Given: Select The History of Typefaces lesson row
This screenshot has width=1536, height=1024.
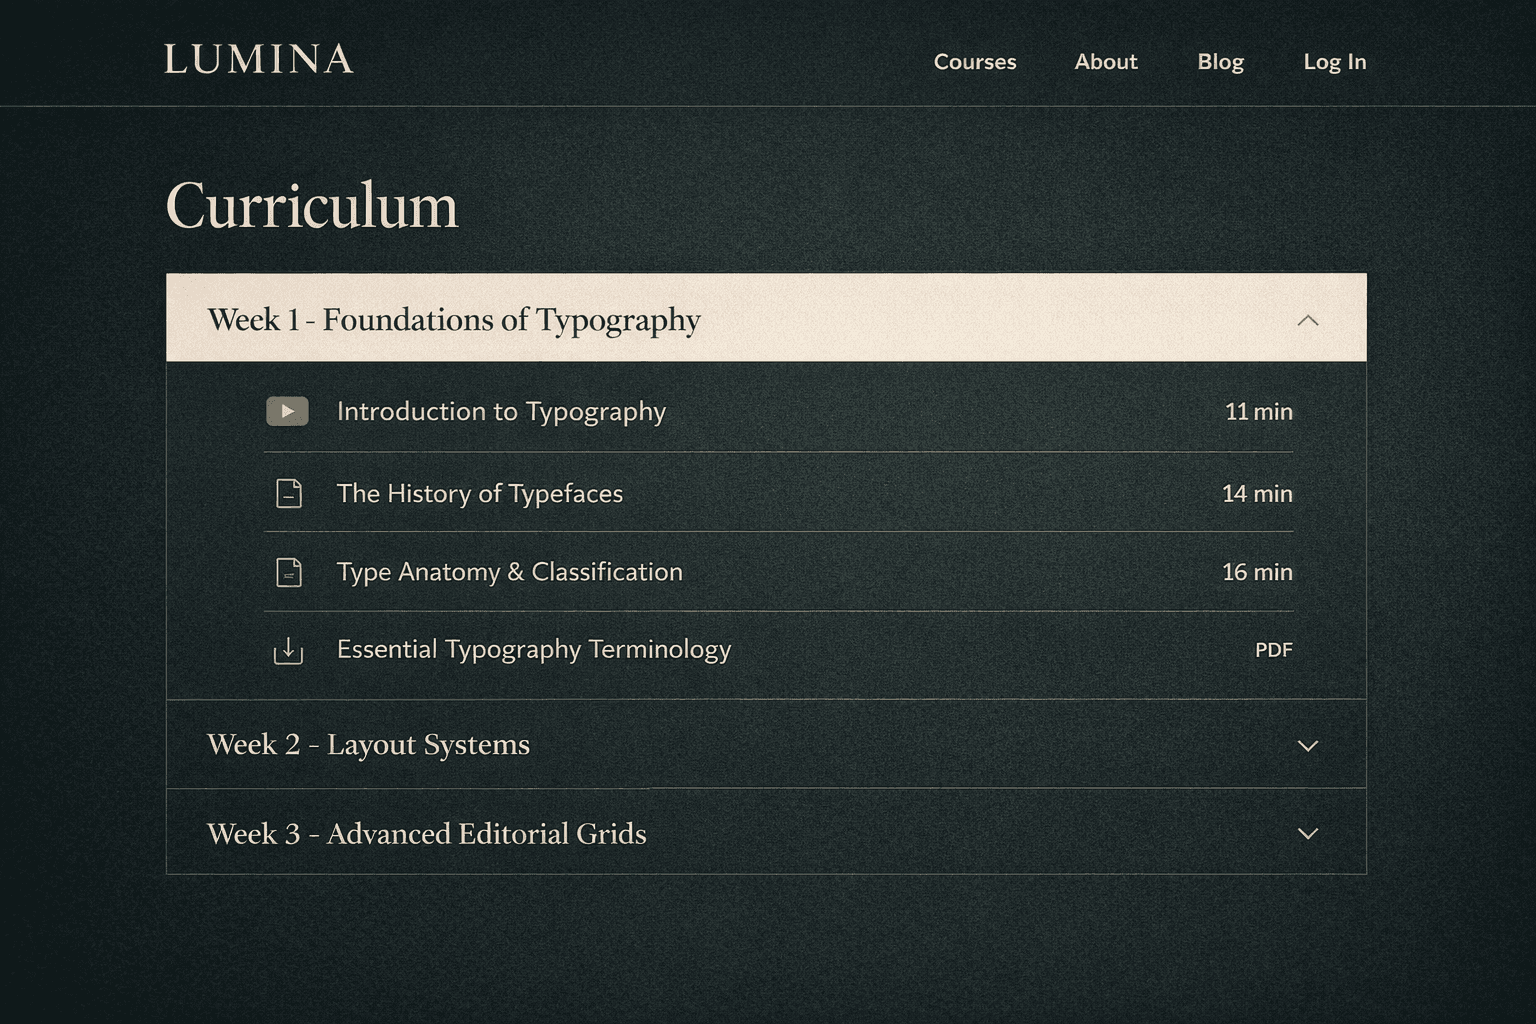Looking at the screenshot, I should click(x=480, y=493).
